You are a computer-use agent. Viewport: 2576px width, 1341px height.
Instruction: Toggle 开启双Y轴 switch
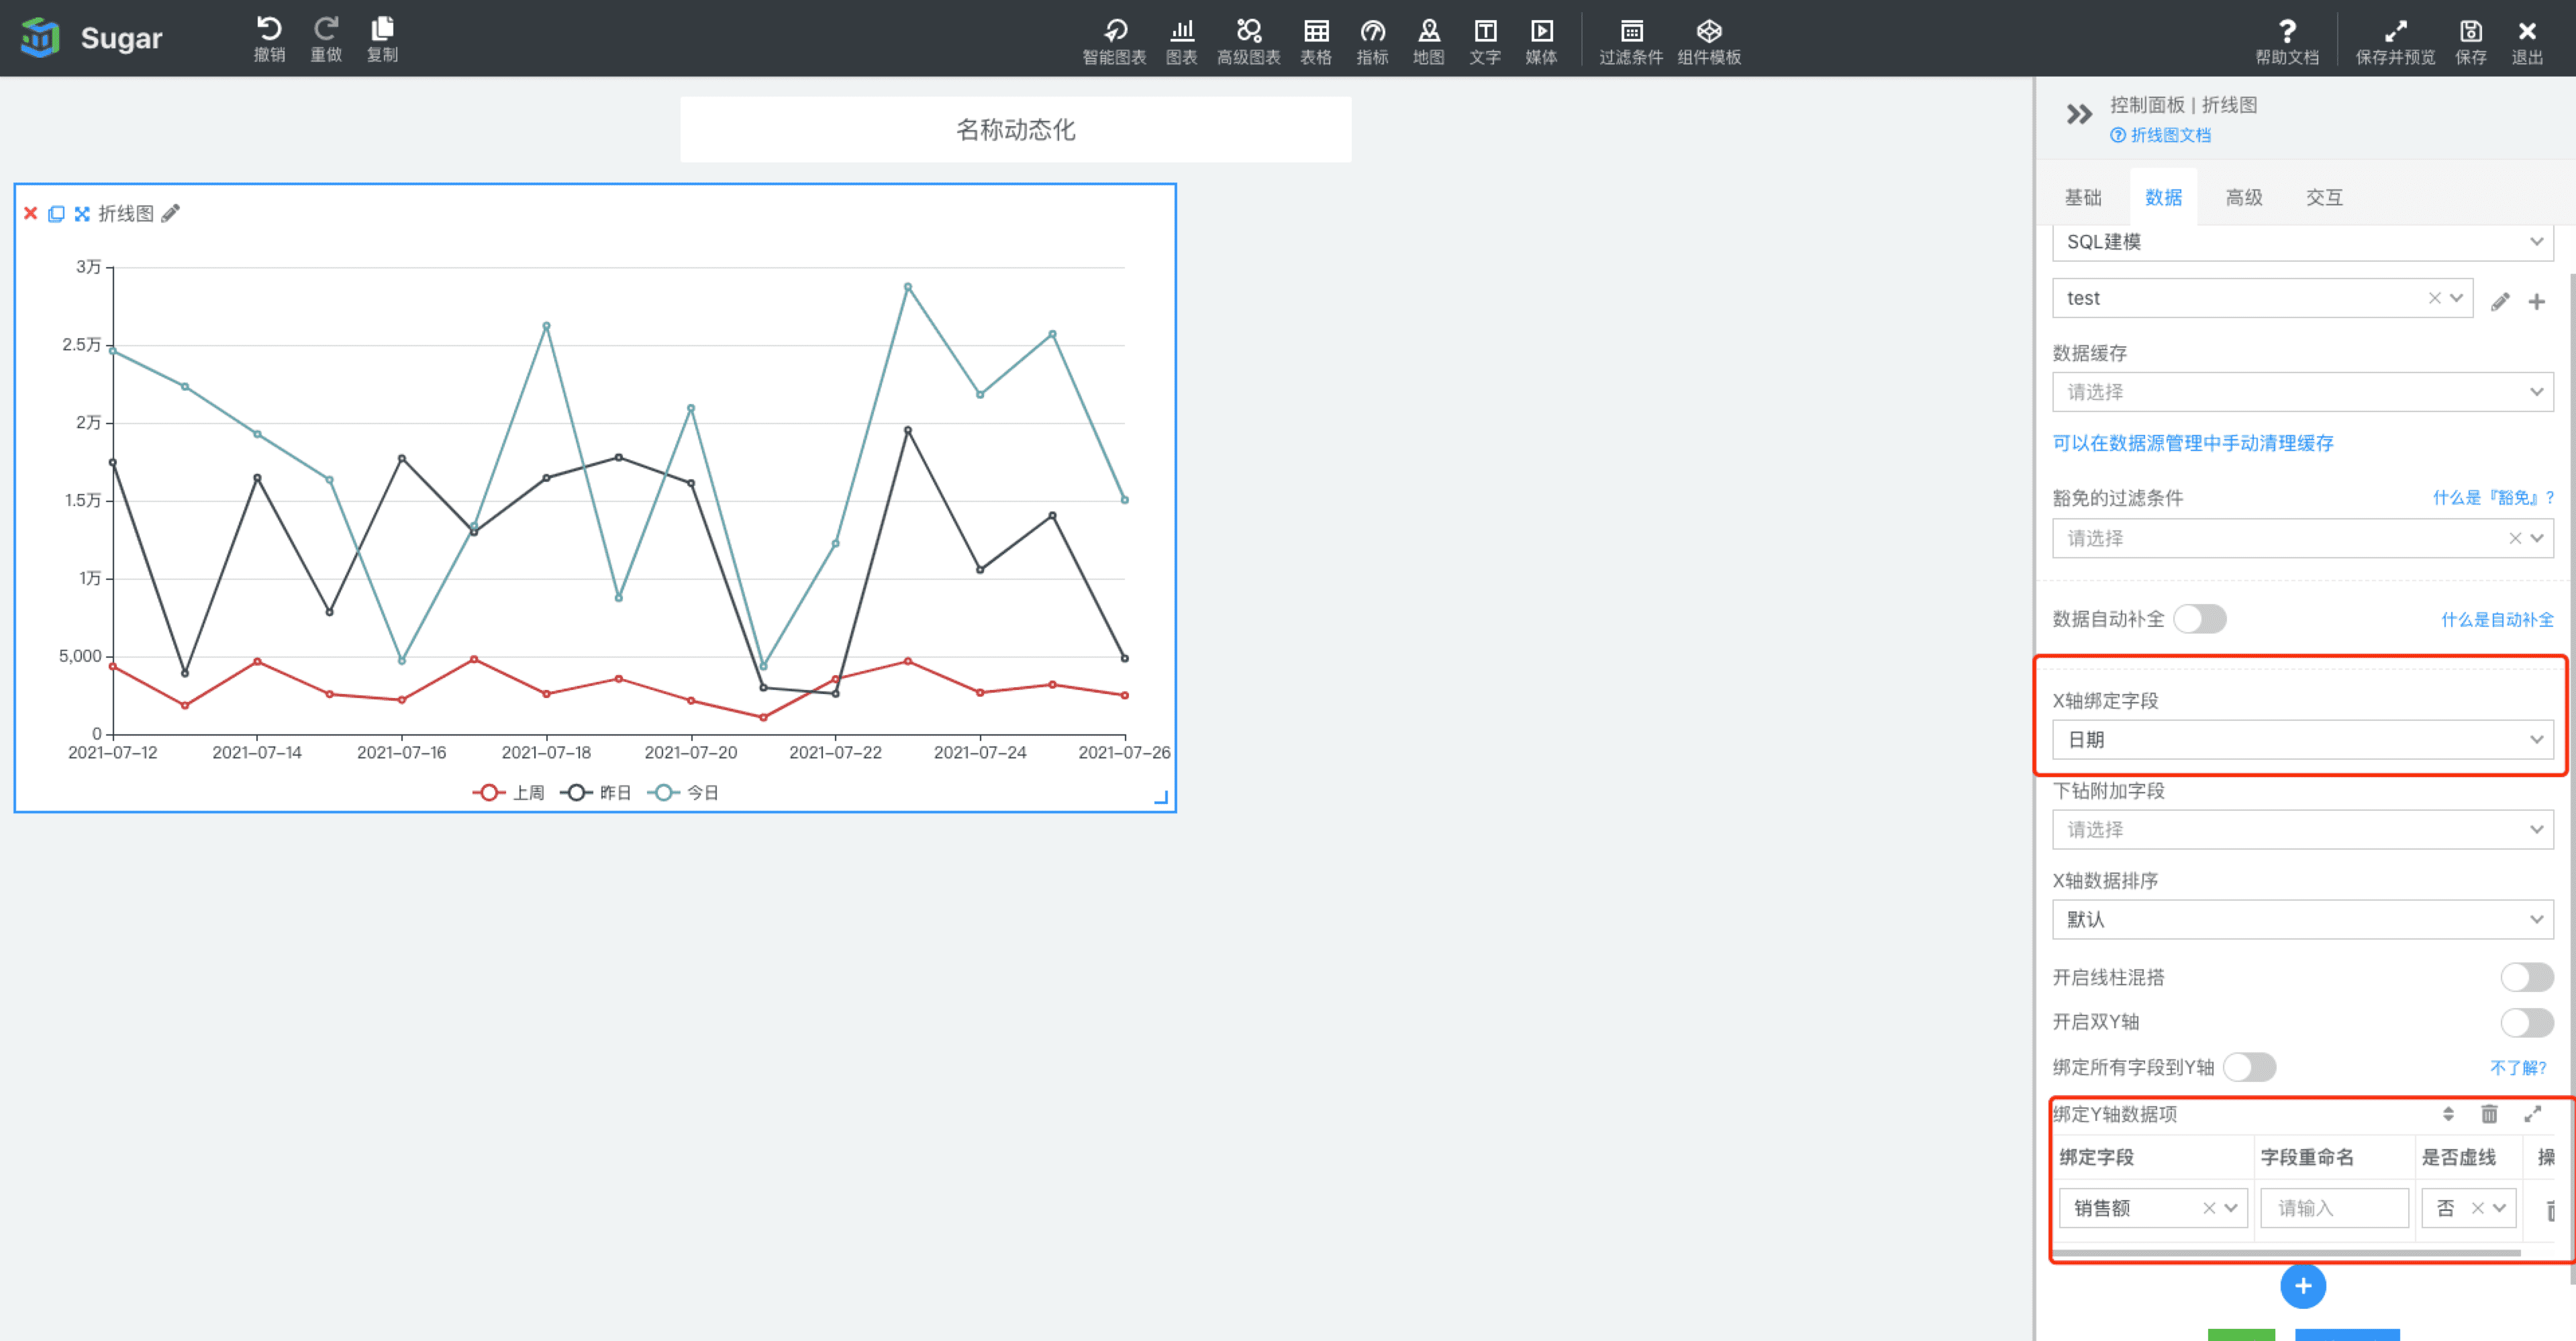[x=2526, y=1022]
